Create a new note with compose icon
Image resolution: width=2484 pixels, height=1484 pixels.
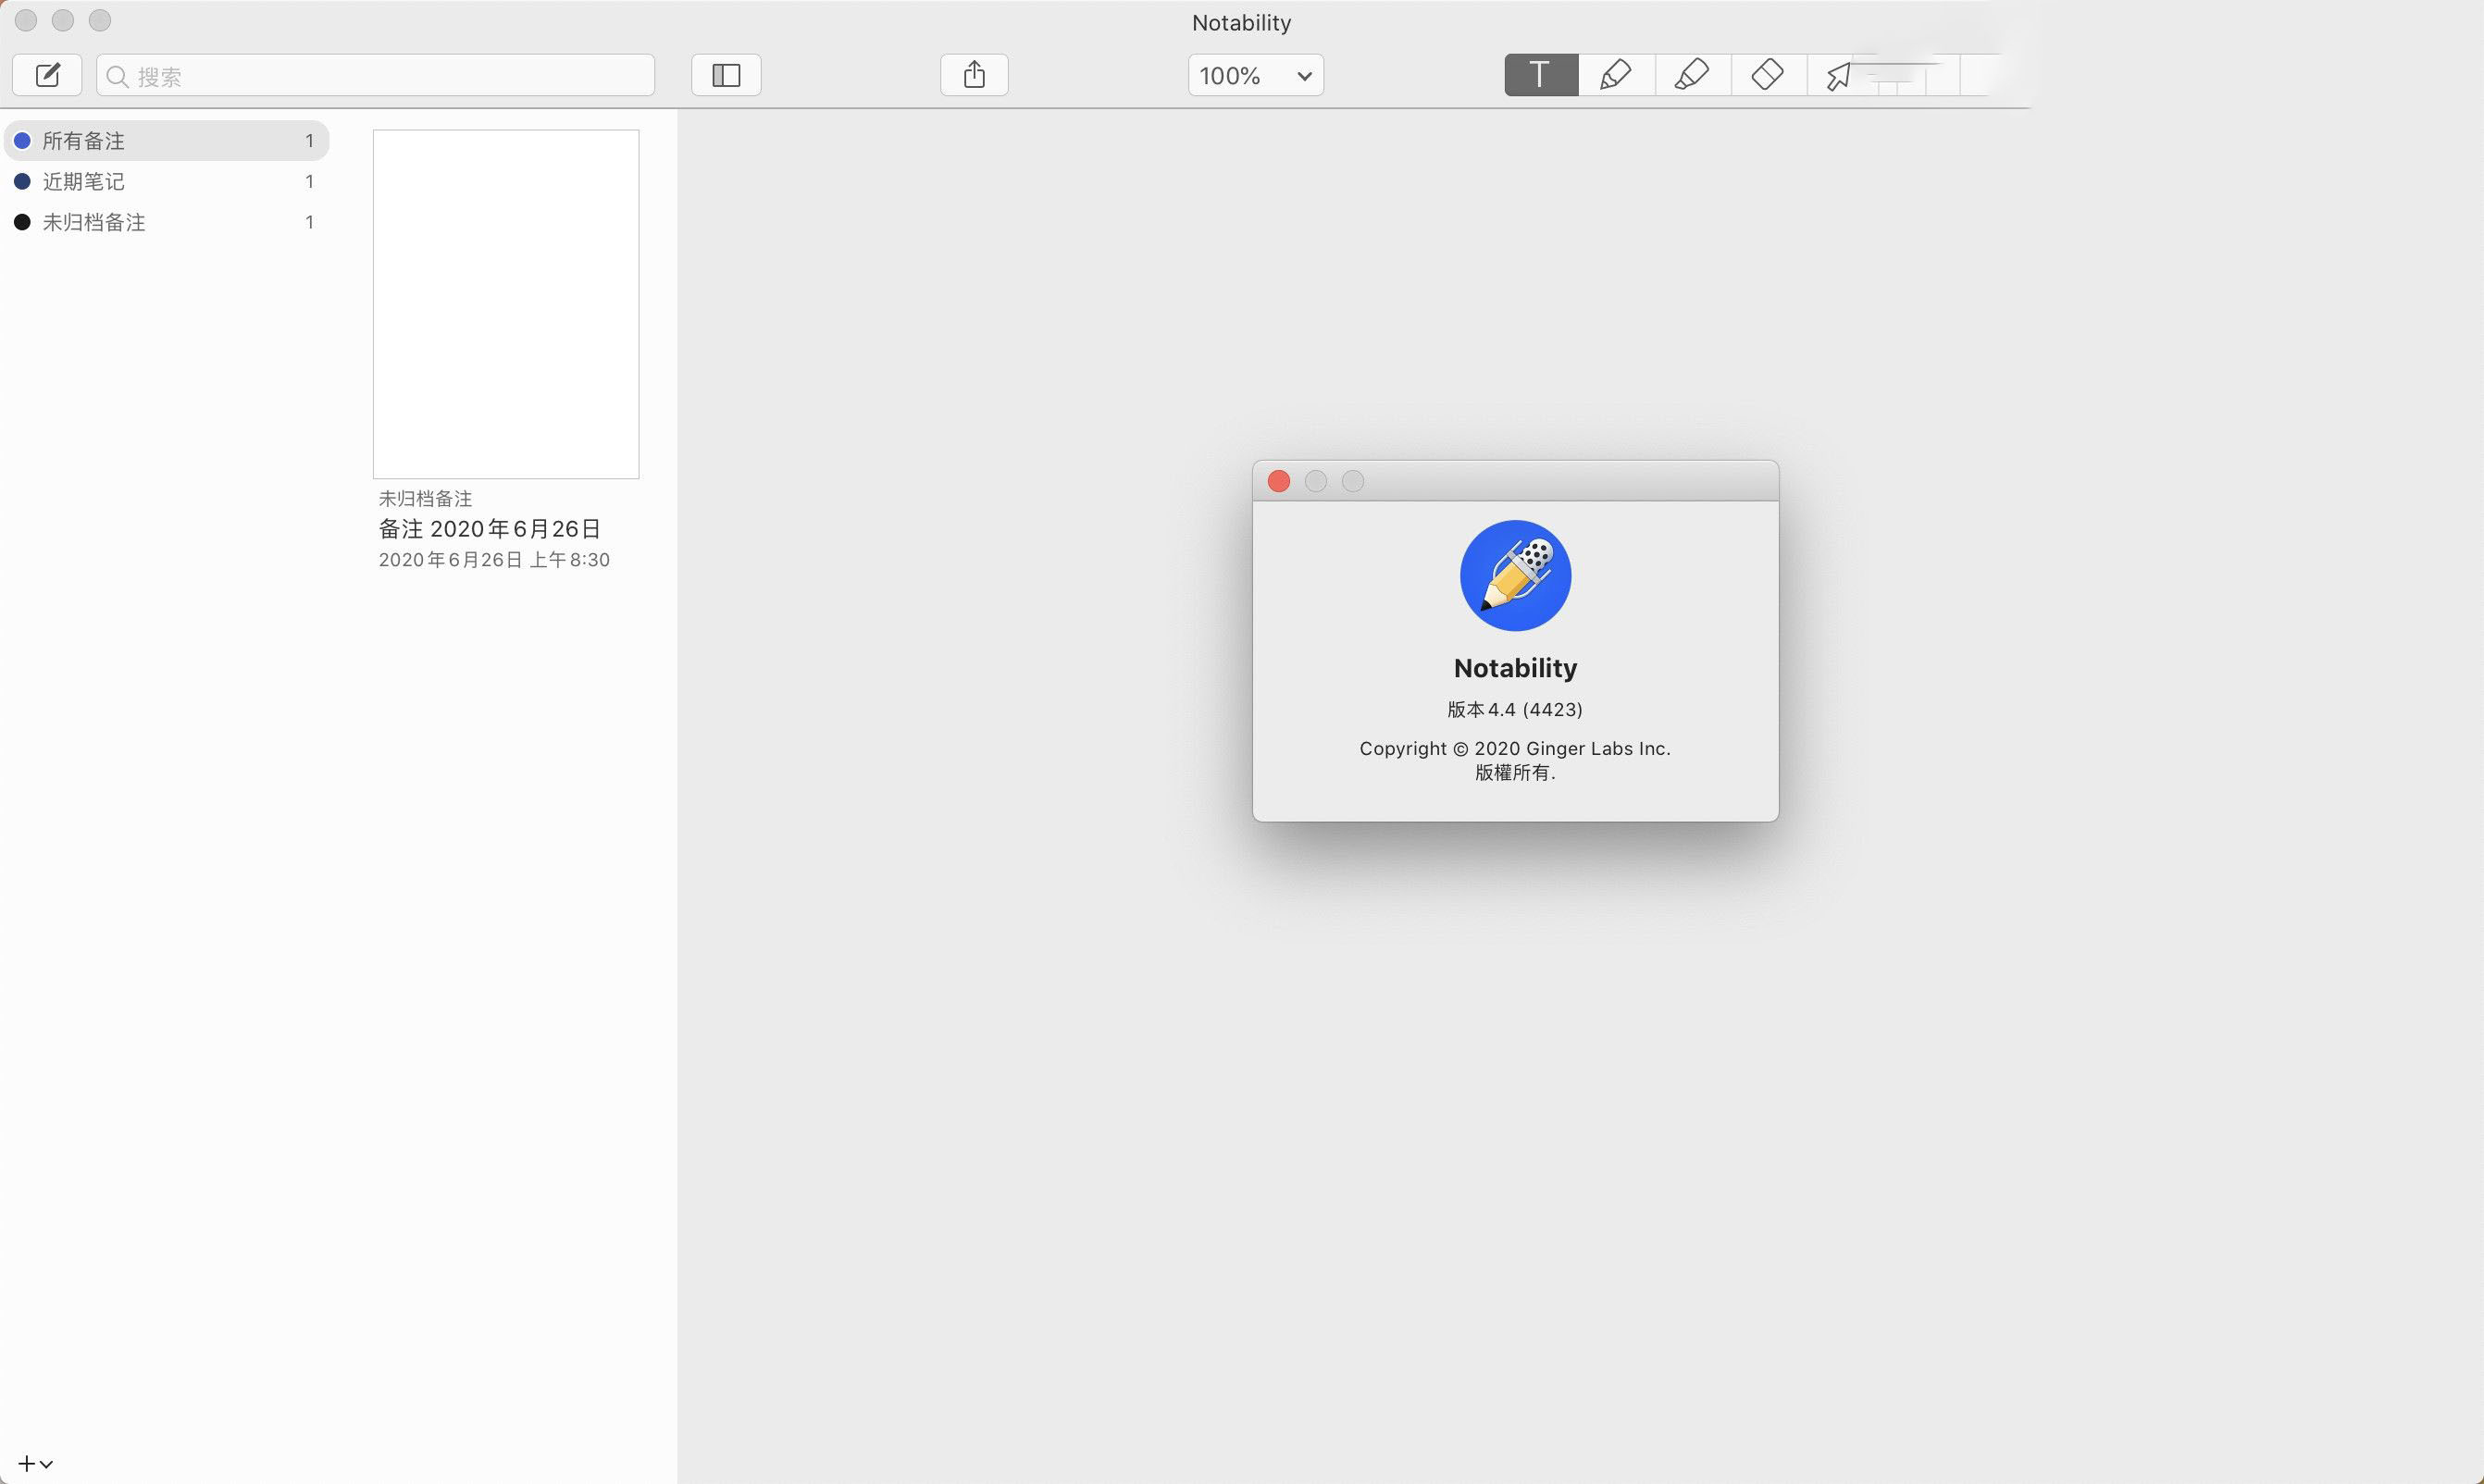(x=47, y=75)
